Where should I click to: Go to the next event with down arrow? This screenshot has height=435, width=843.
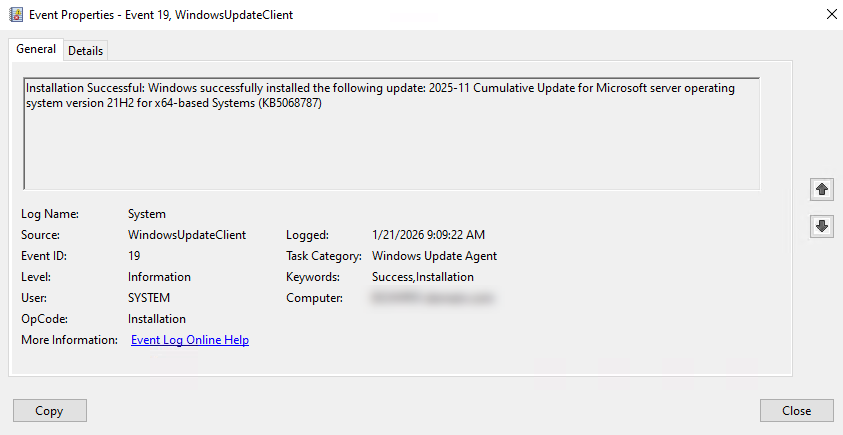tap(822, 226)
